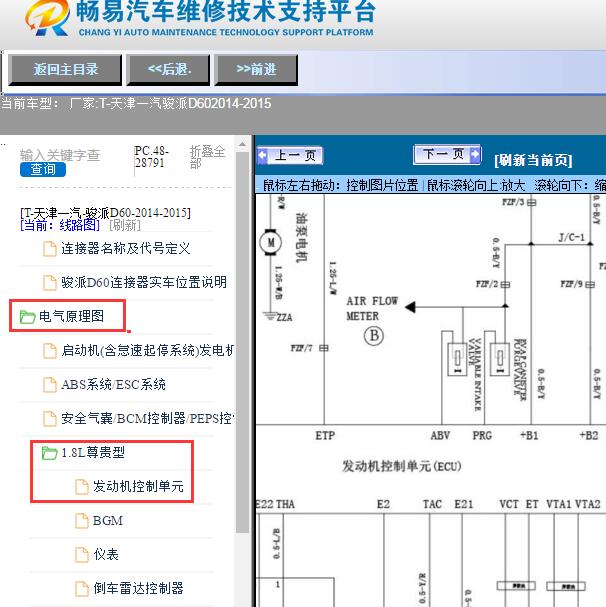Click the circled B symbol in diagram
The height and width of the screenshot is (607, 606).
[x=374, y=336]
